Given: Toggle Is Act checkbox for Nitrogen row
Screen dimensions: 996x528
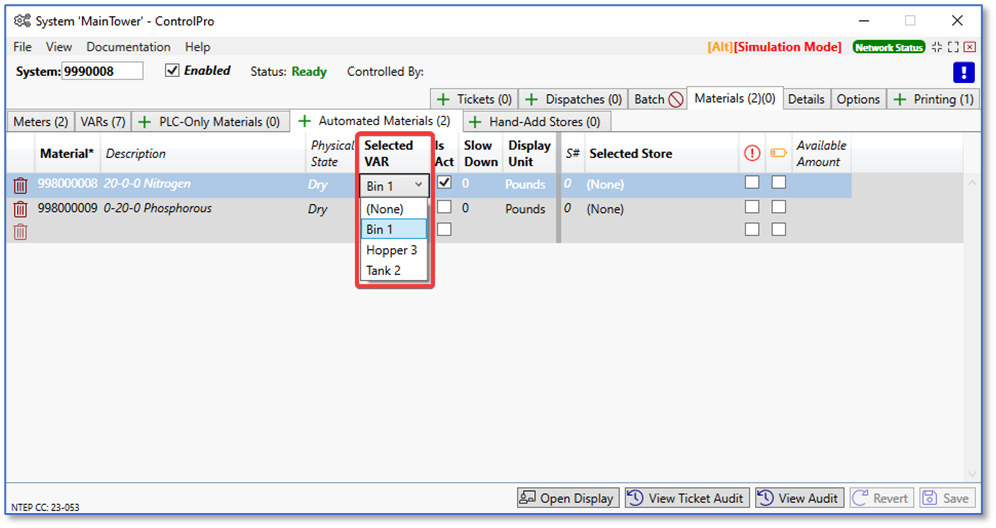Looking at the screenshot, I should tap(444, 183).
